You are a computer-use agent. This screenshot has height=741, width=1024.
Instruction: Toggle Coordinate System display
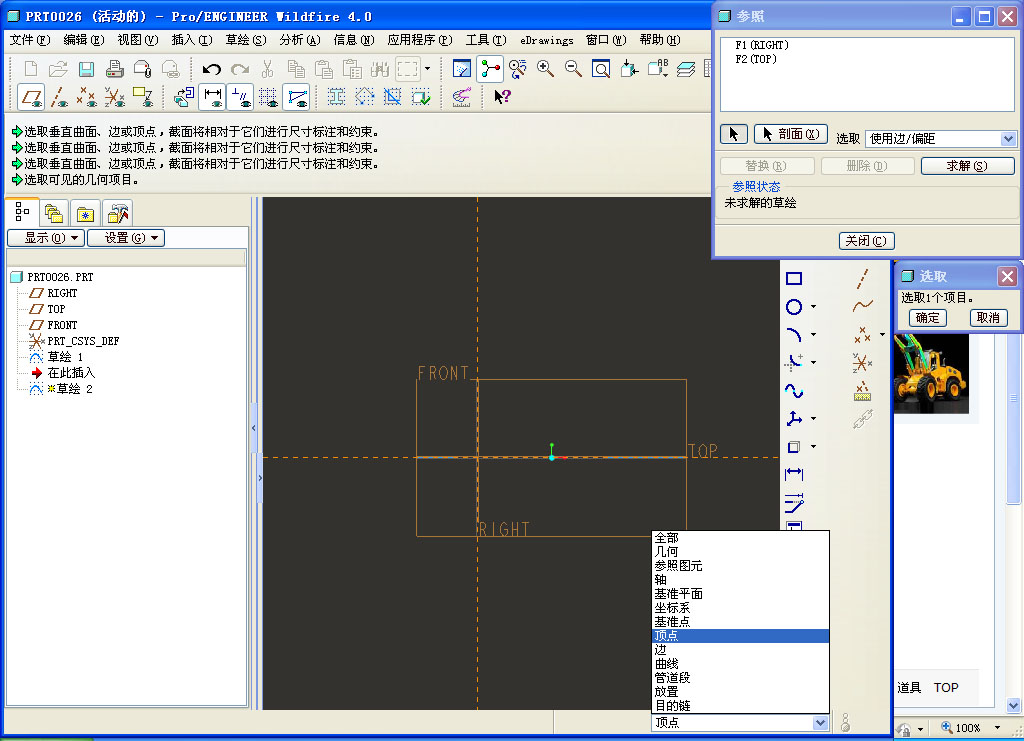click(114, 97)
